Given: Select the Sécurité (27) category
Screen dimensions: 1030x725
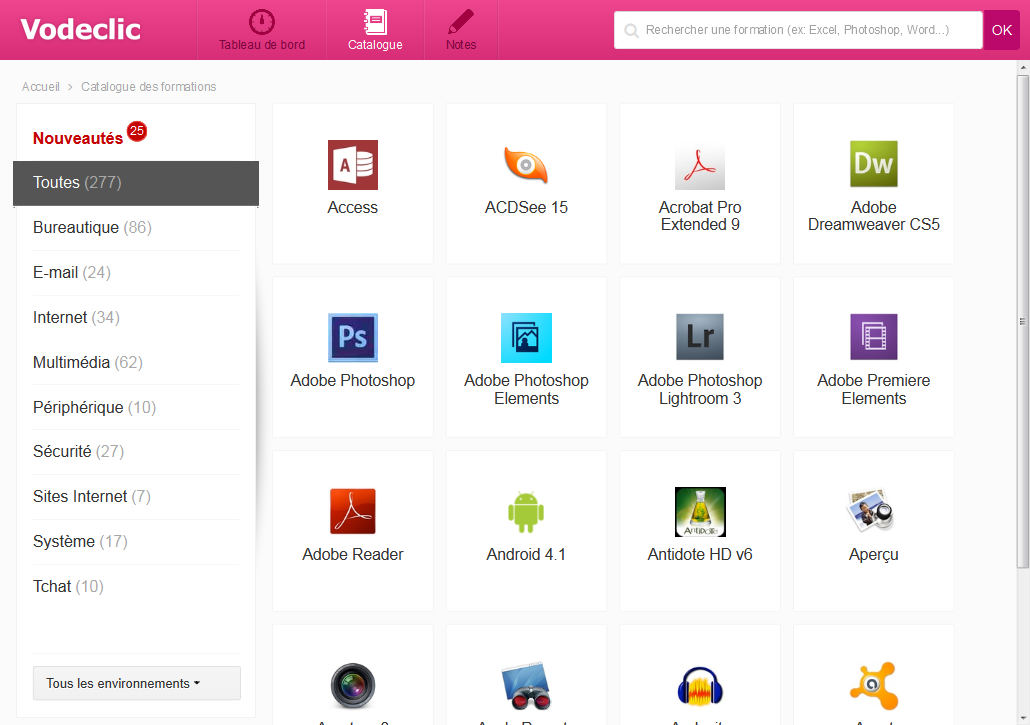Looking at the screenshot, I should click(x=136, y=452).
